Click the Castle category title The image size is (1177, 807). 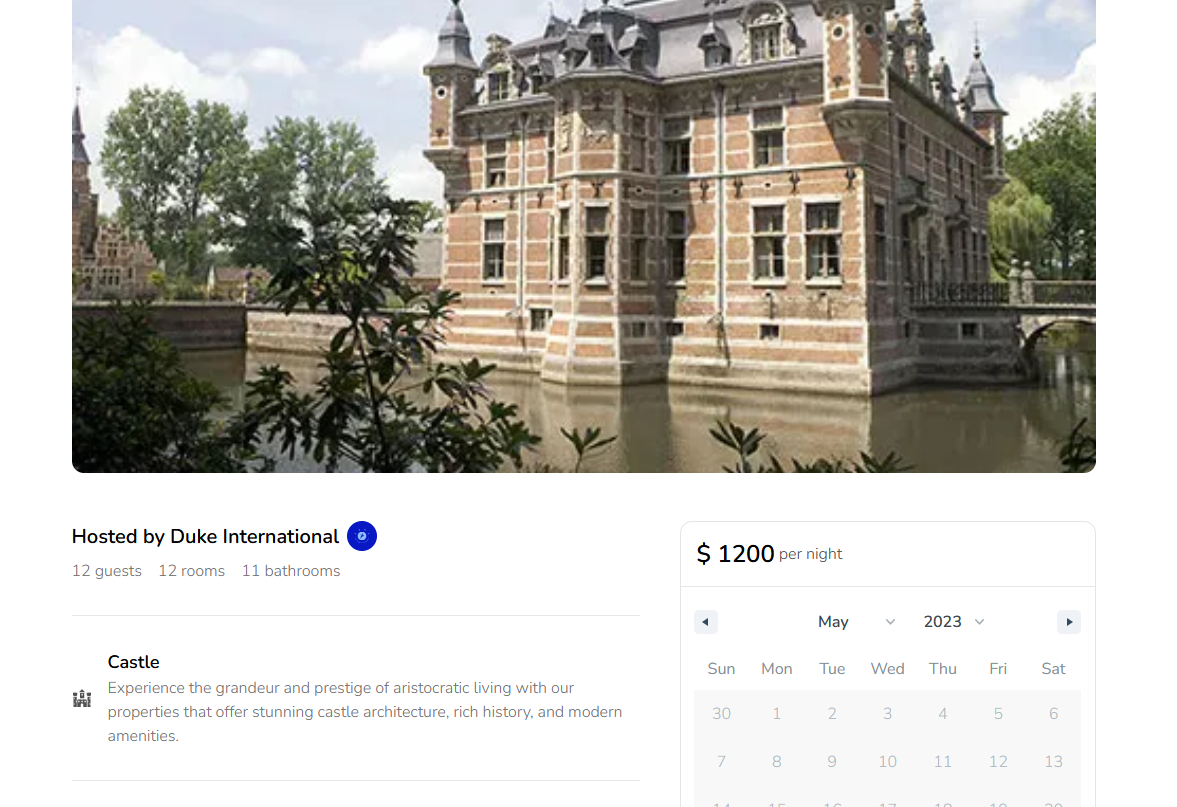(134, 662)
